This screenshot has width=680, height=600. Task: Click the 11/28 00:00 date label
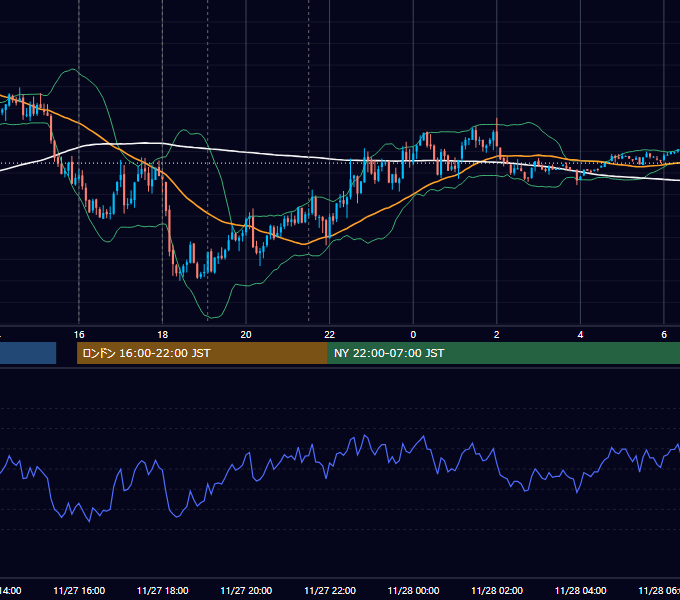[413, 591]
